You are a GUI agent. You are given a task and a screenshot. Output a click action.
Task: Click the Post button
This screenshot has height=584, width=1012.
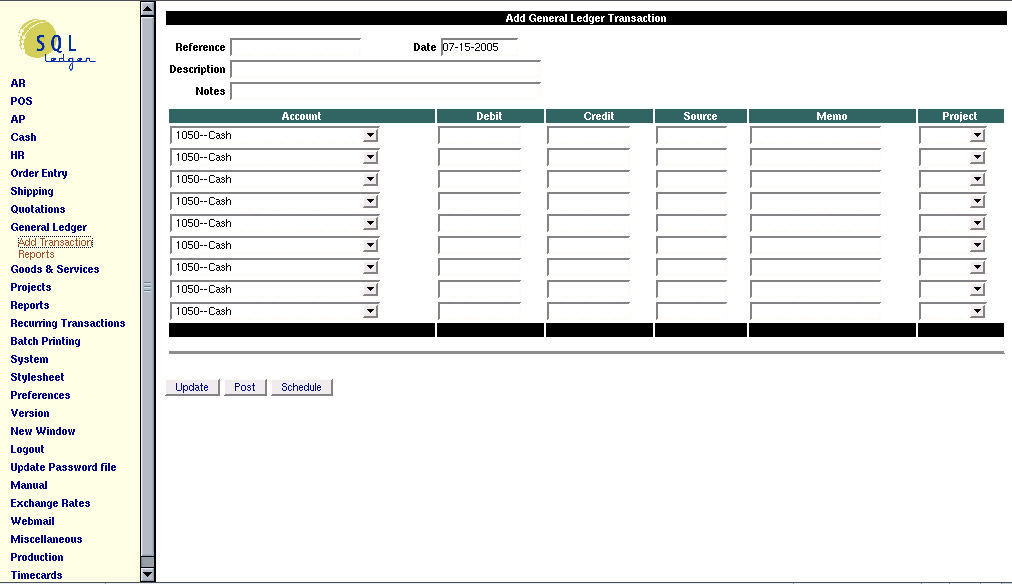[245, 387]
